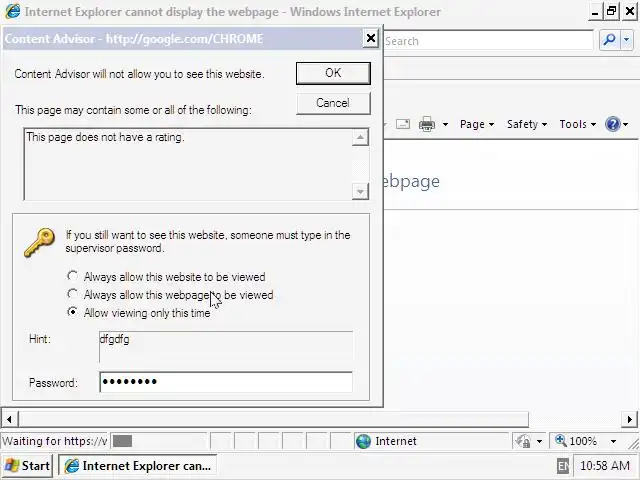
Task: Open the Windows Start menu
Action: pyautogui.click(x=27, y=466)
